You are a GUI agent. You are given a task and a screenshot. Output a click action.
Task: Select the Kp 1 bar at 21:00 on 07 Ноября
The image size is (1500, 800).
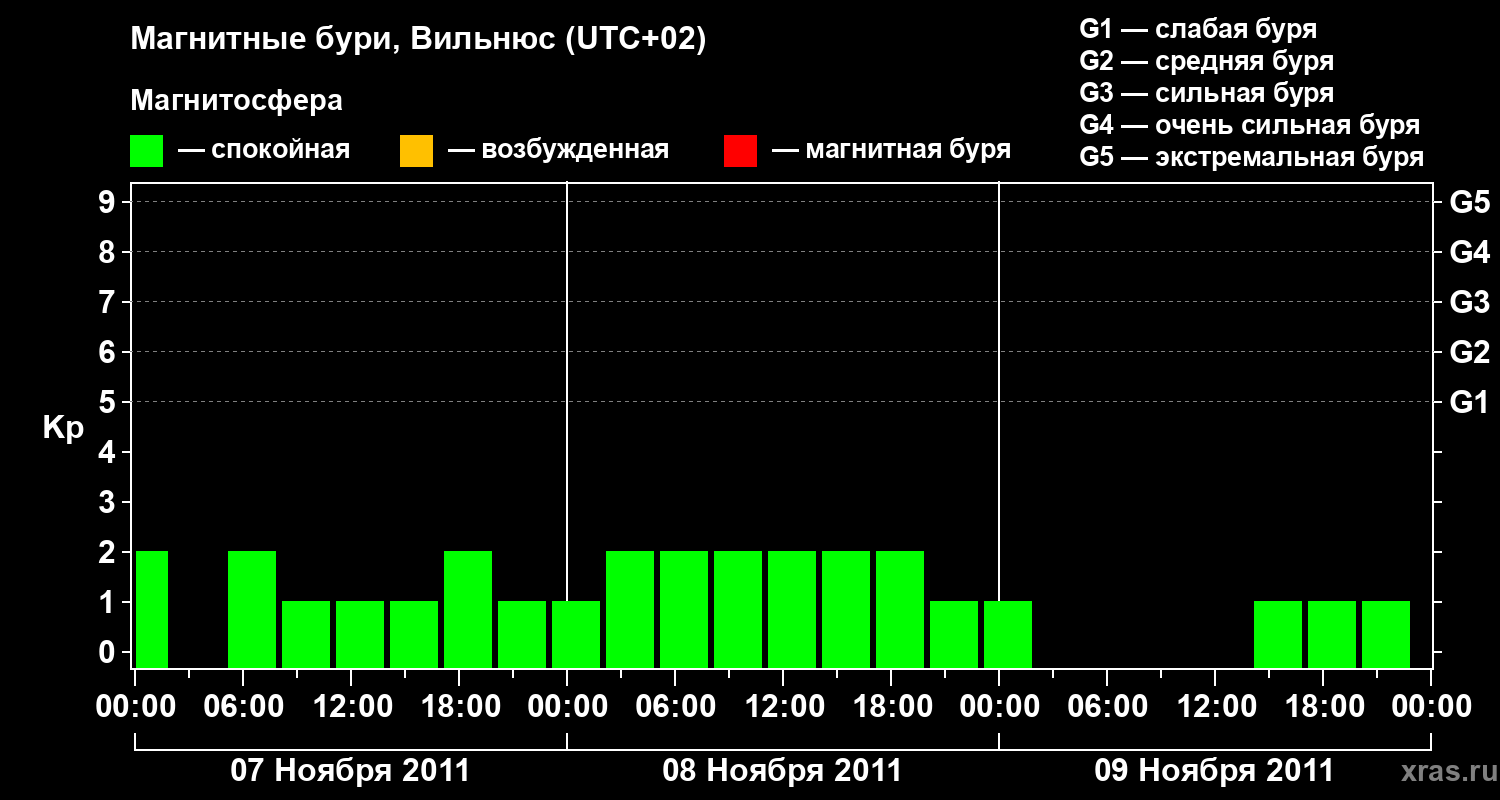pyautogui.click(x=522, y=635)
